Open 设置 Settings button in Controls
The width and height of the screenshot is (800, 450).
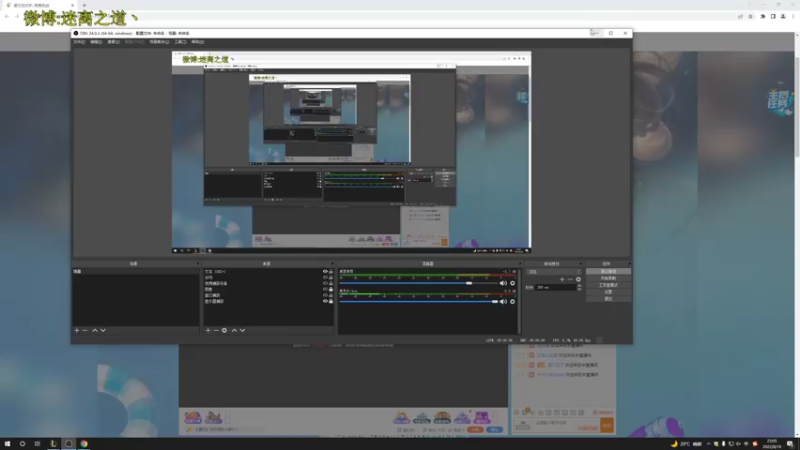[x=608, y=292]
